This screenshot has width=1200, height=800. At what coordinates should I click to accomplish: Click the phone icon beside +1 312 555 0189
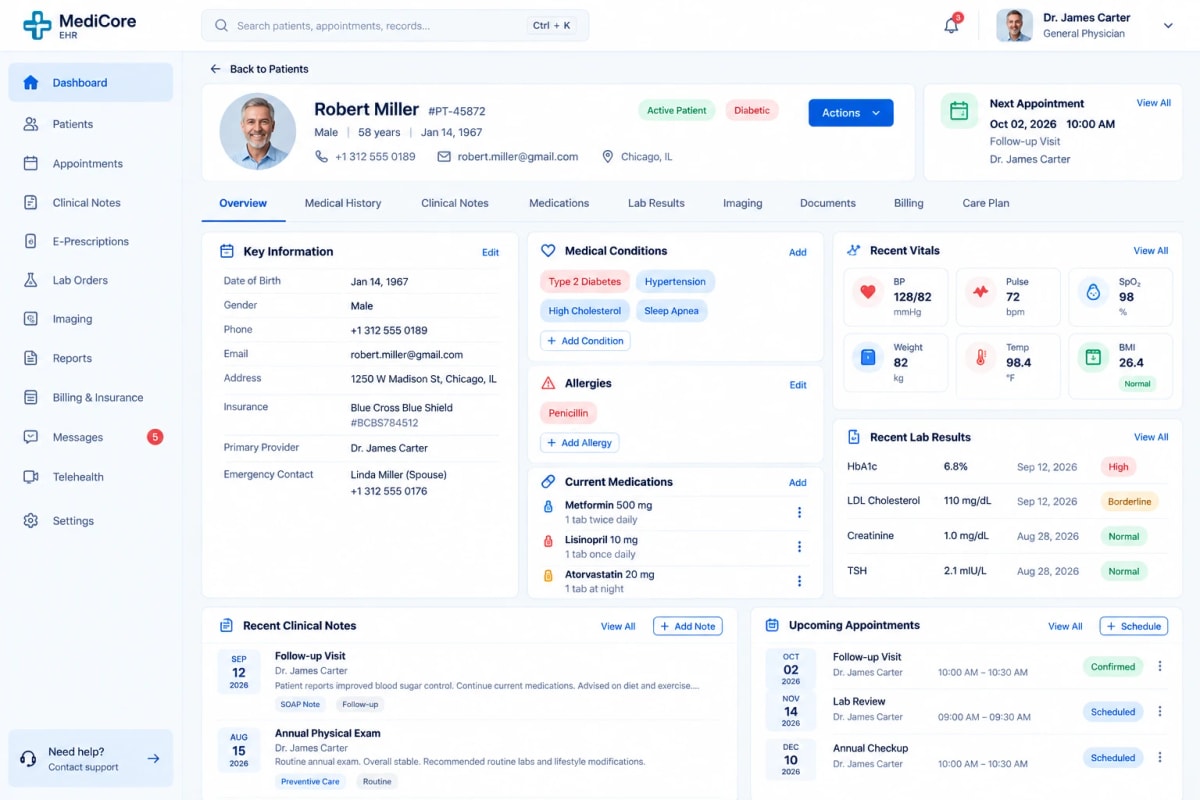[321, 157]
